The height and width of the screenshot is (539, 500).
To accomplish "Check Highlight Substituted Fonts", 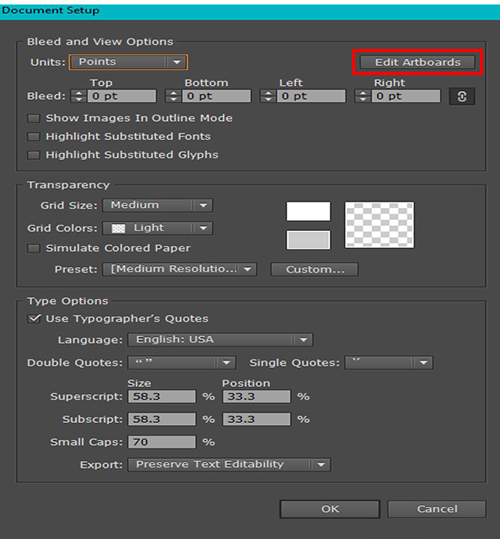I will click(34, 137).
